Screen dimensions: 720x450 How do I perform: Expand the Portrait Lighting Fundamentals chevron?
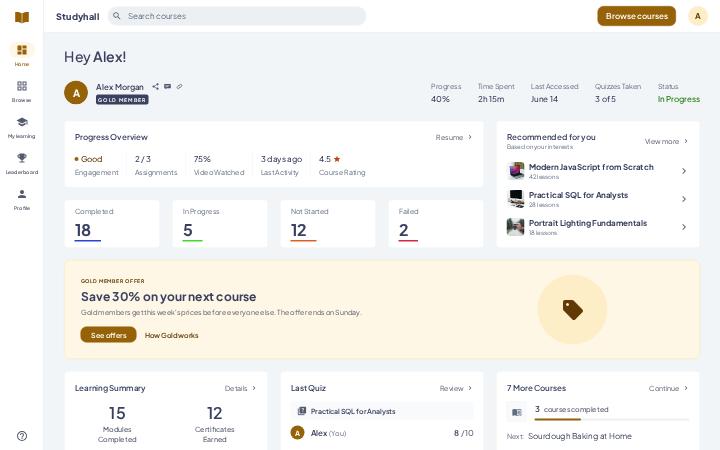click(x=684, y=227)
